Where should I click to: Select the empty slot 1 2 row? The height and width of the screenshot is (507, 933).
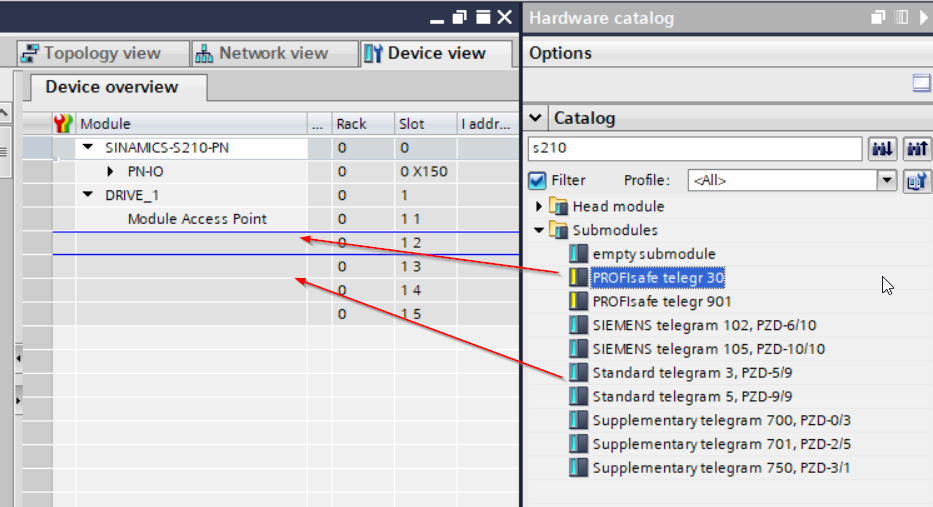[x=286, y=243]
